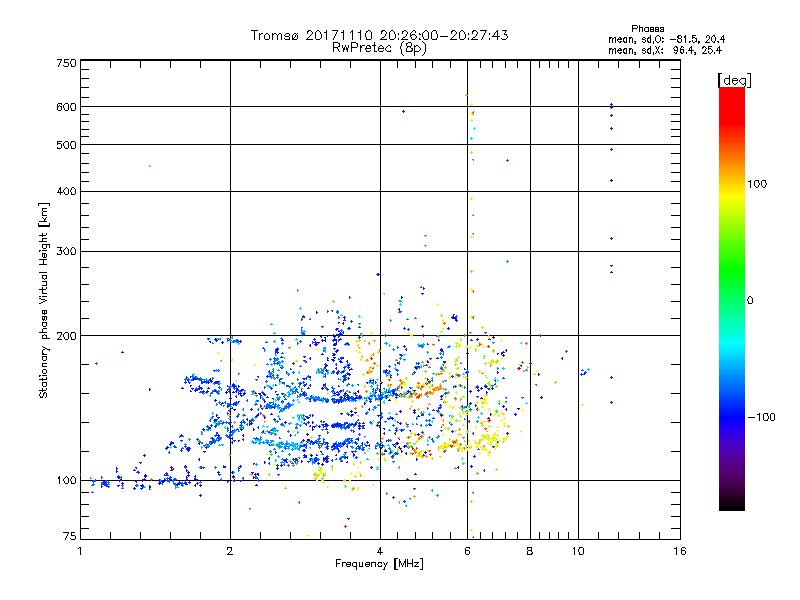Click the y-axis tick label "75"
The image size is (800, 600).
(70, 536)
